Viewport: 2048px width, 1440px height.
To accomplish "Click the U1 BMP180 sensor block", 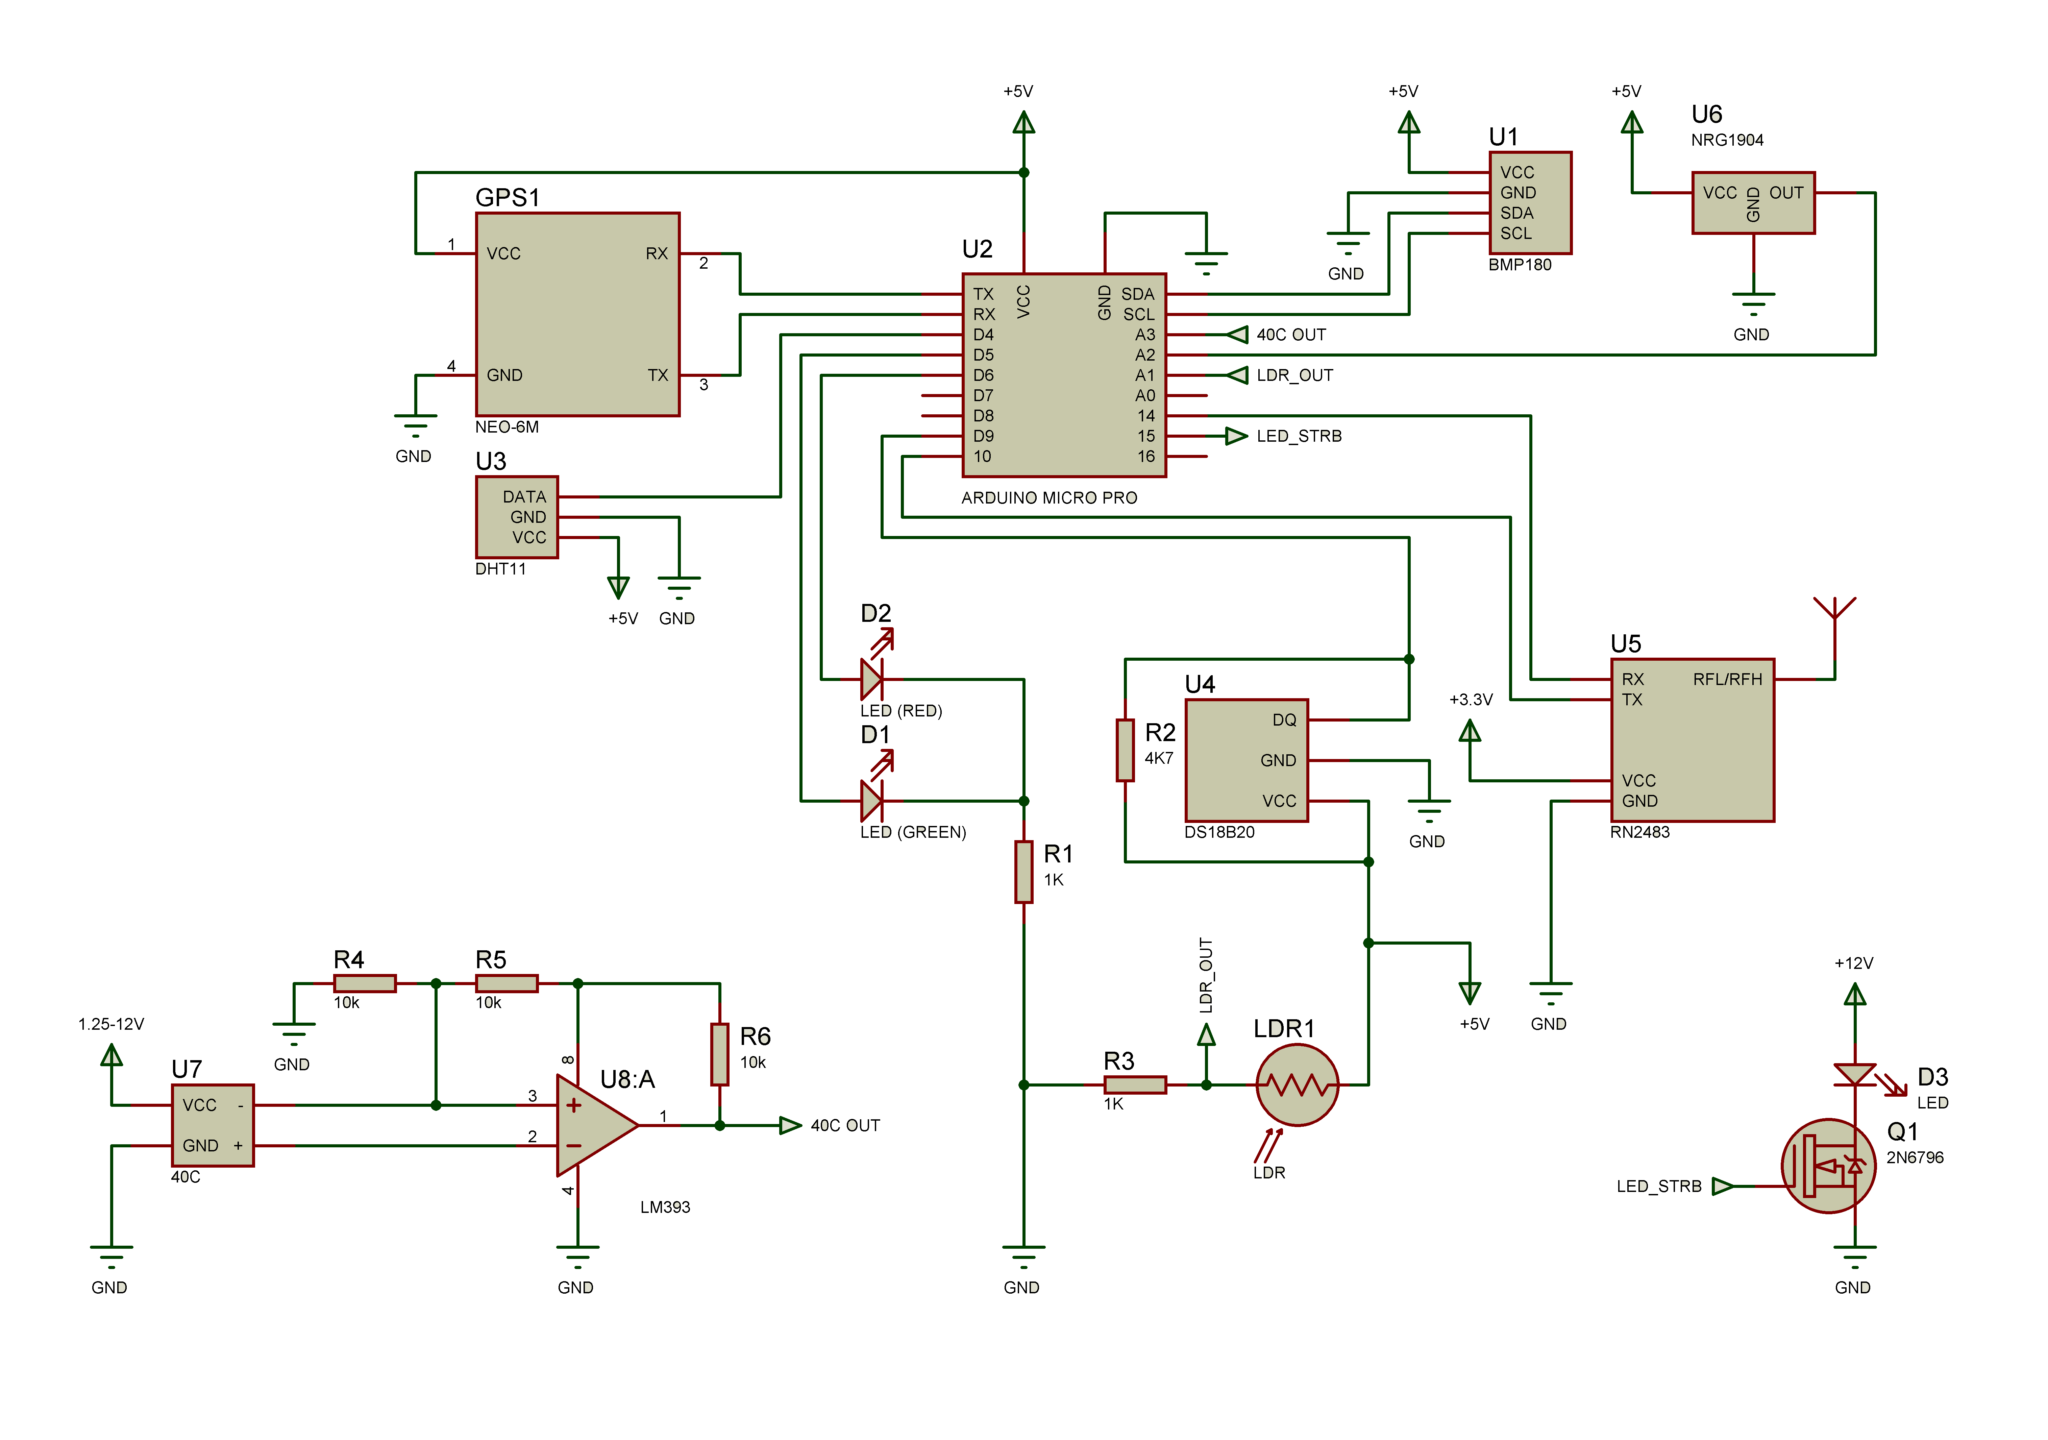I will pos(1530,203).
